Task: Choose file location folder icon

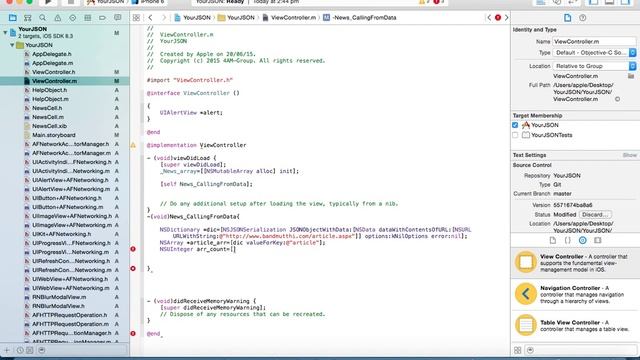Action: pos(631,76)
